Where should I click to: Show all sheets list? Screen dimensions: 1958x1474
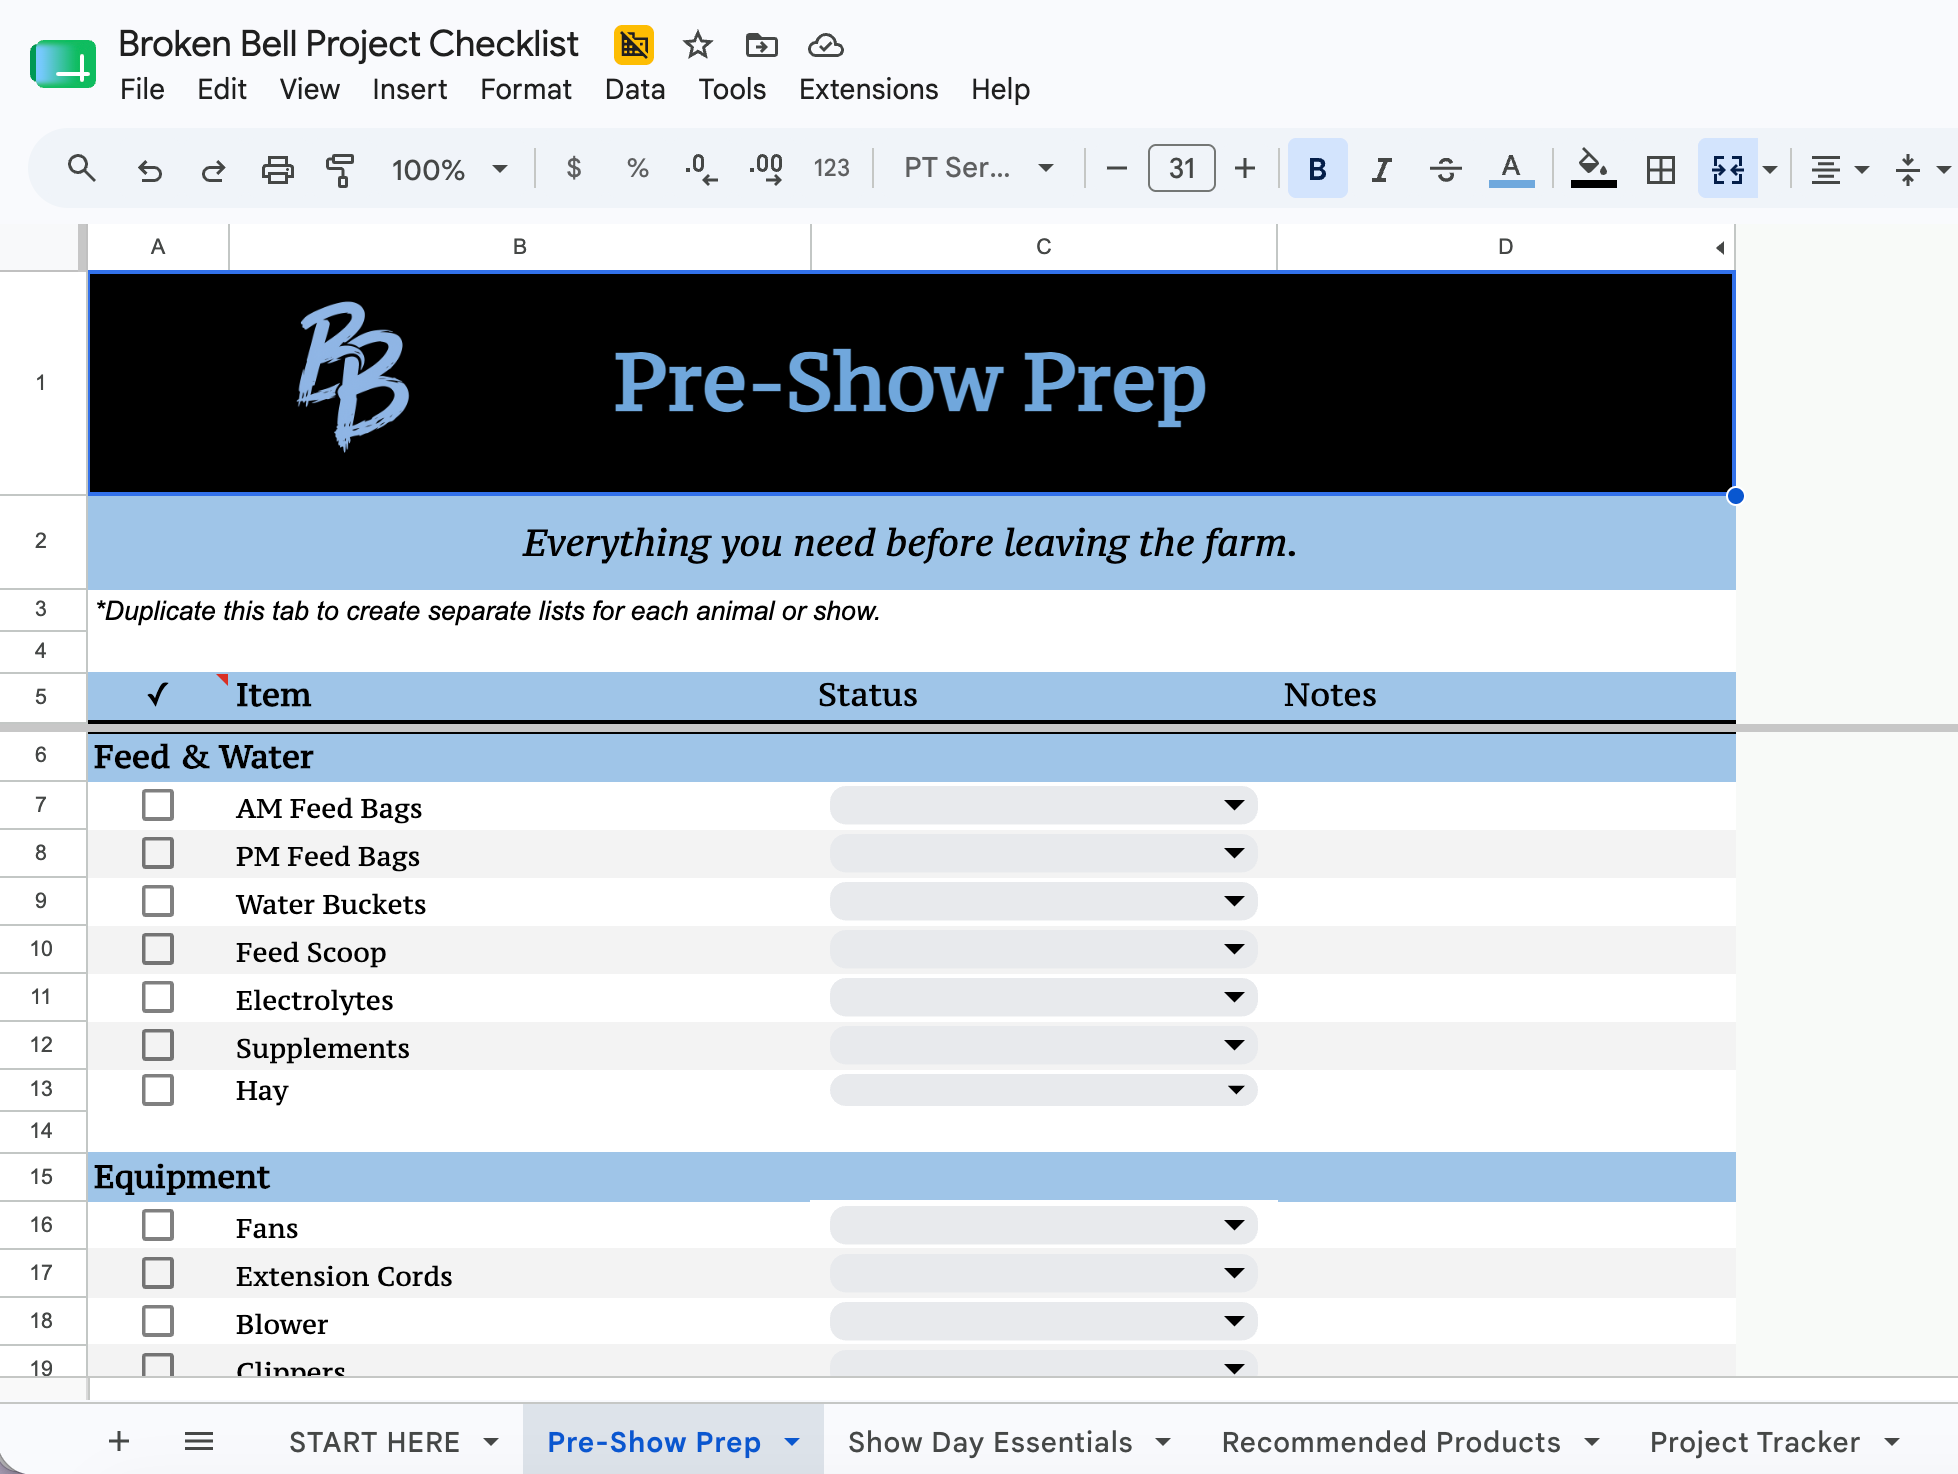pyautogui.click(x=199, y=1441)
